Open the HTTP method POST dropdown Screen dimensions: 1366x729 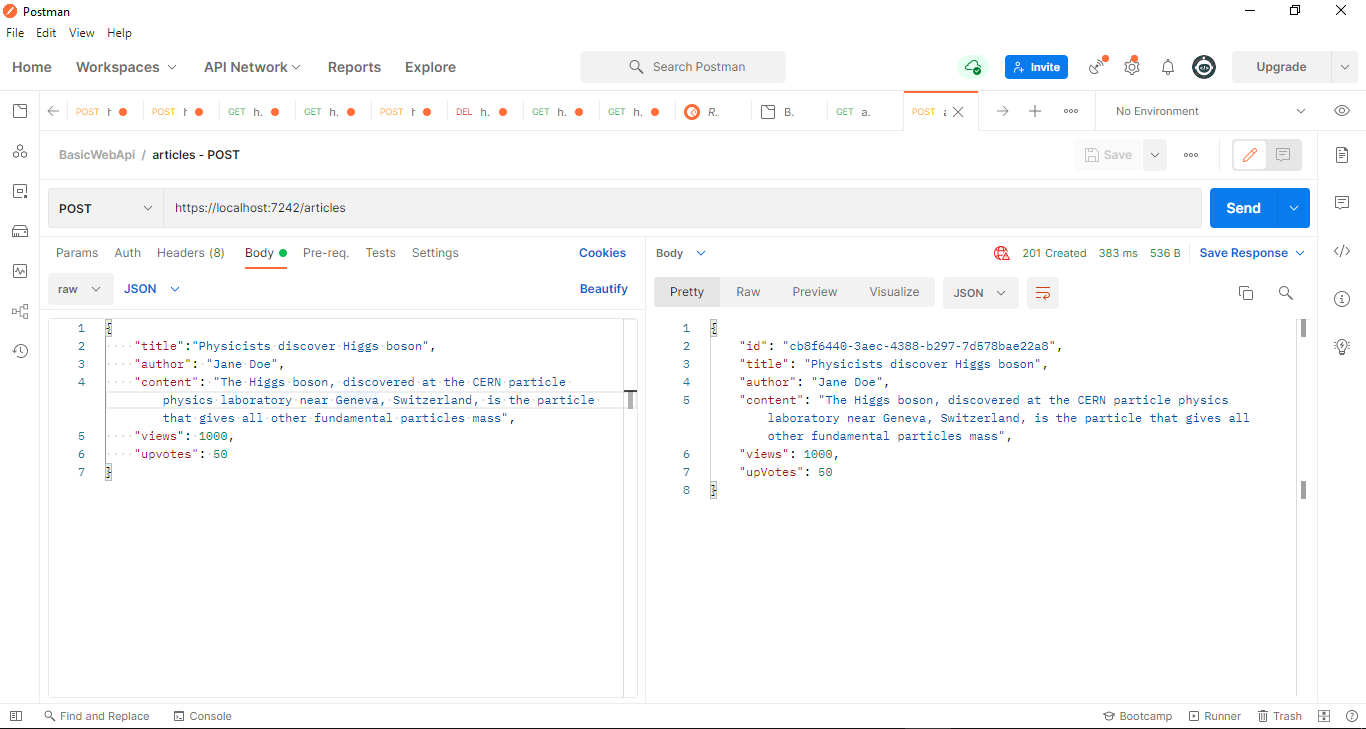point(106,208)
